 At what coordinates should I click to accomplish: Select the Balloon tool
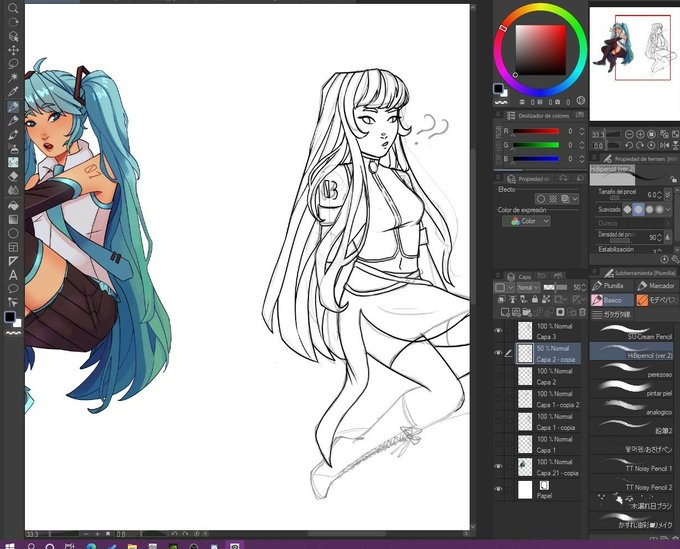tap(13, 288)
